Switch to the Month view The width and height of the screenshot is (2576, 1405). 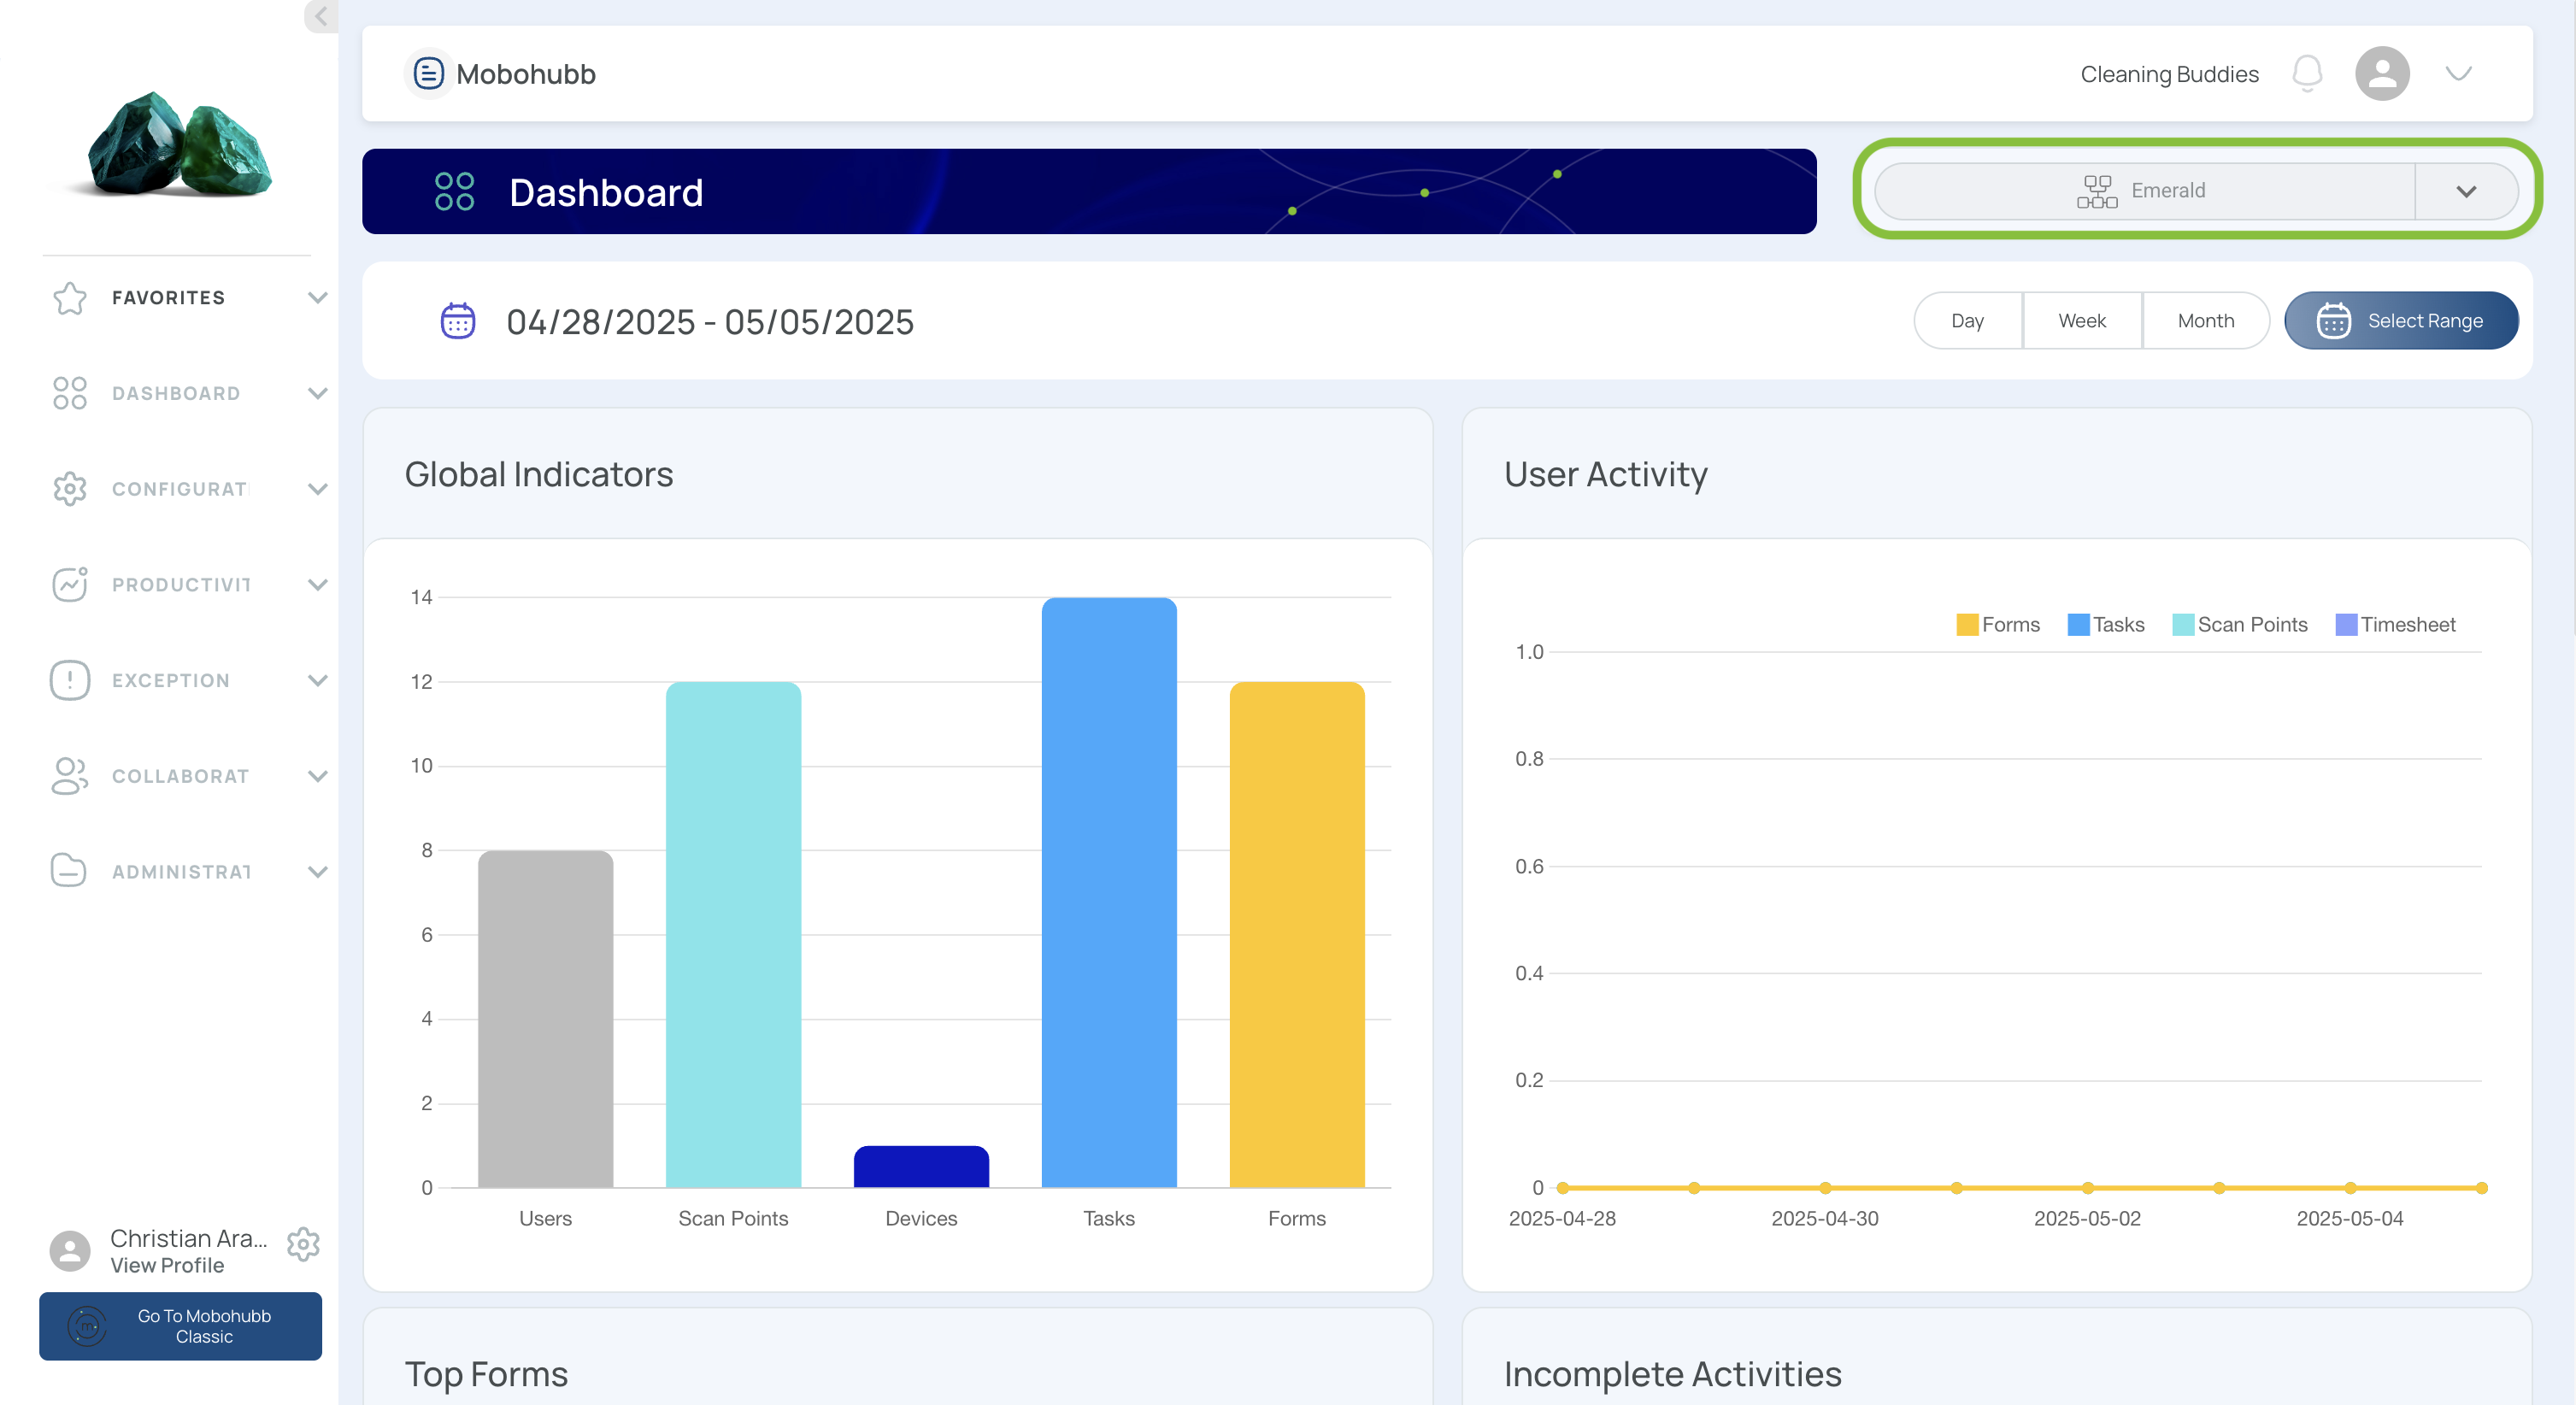2205,321
